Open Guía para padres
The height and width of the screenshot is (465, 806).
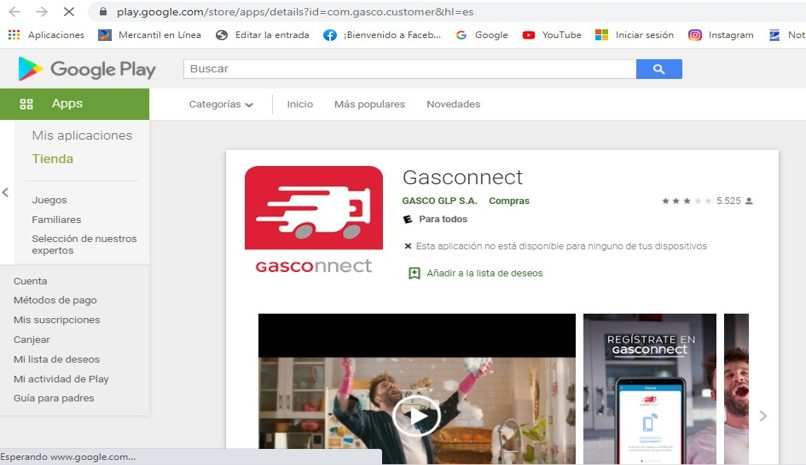click(x=54, y=398)
